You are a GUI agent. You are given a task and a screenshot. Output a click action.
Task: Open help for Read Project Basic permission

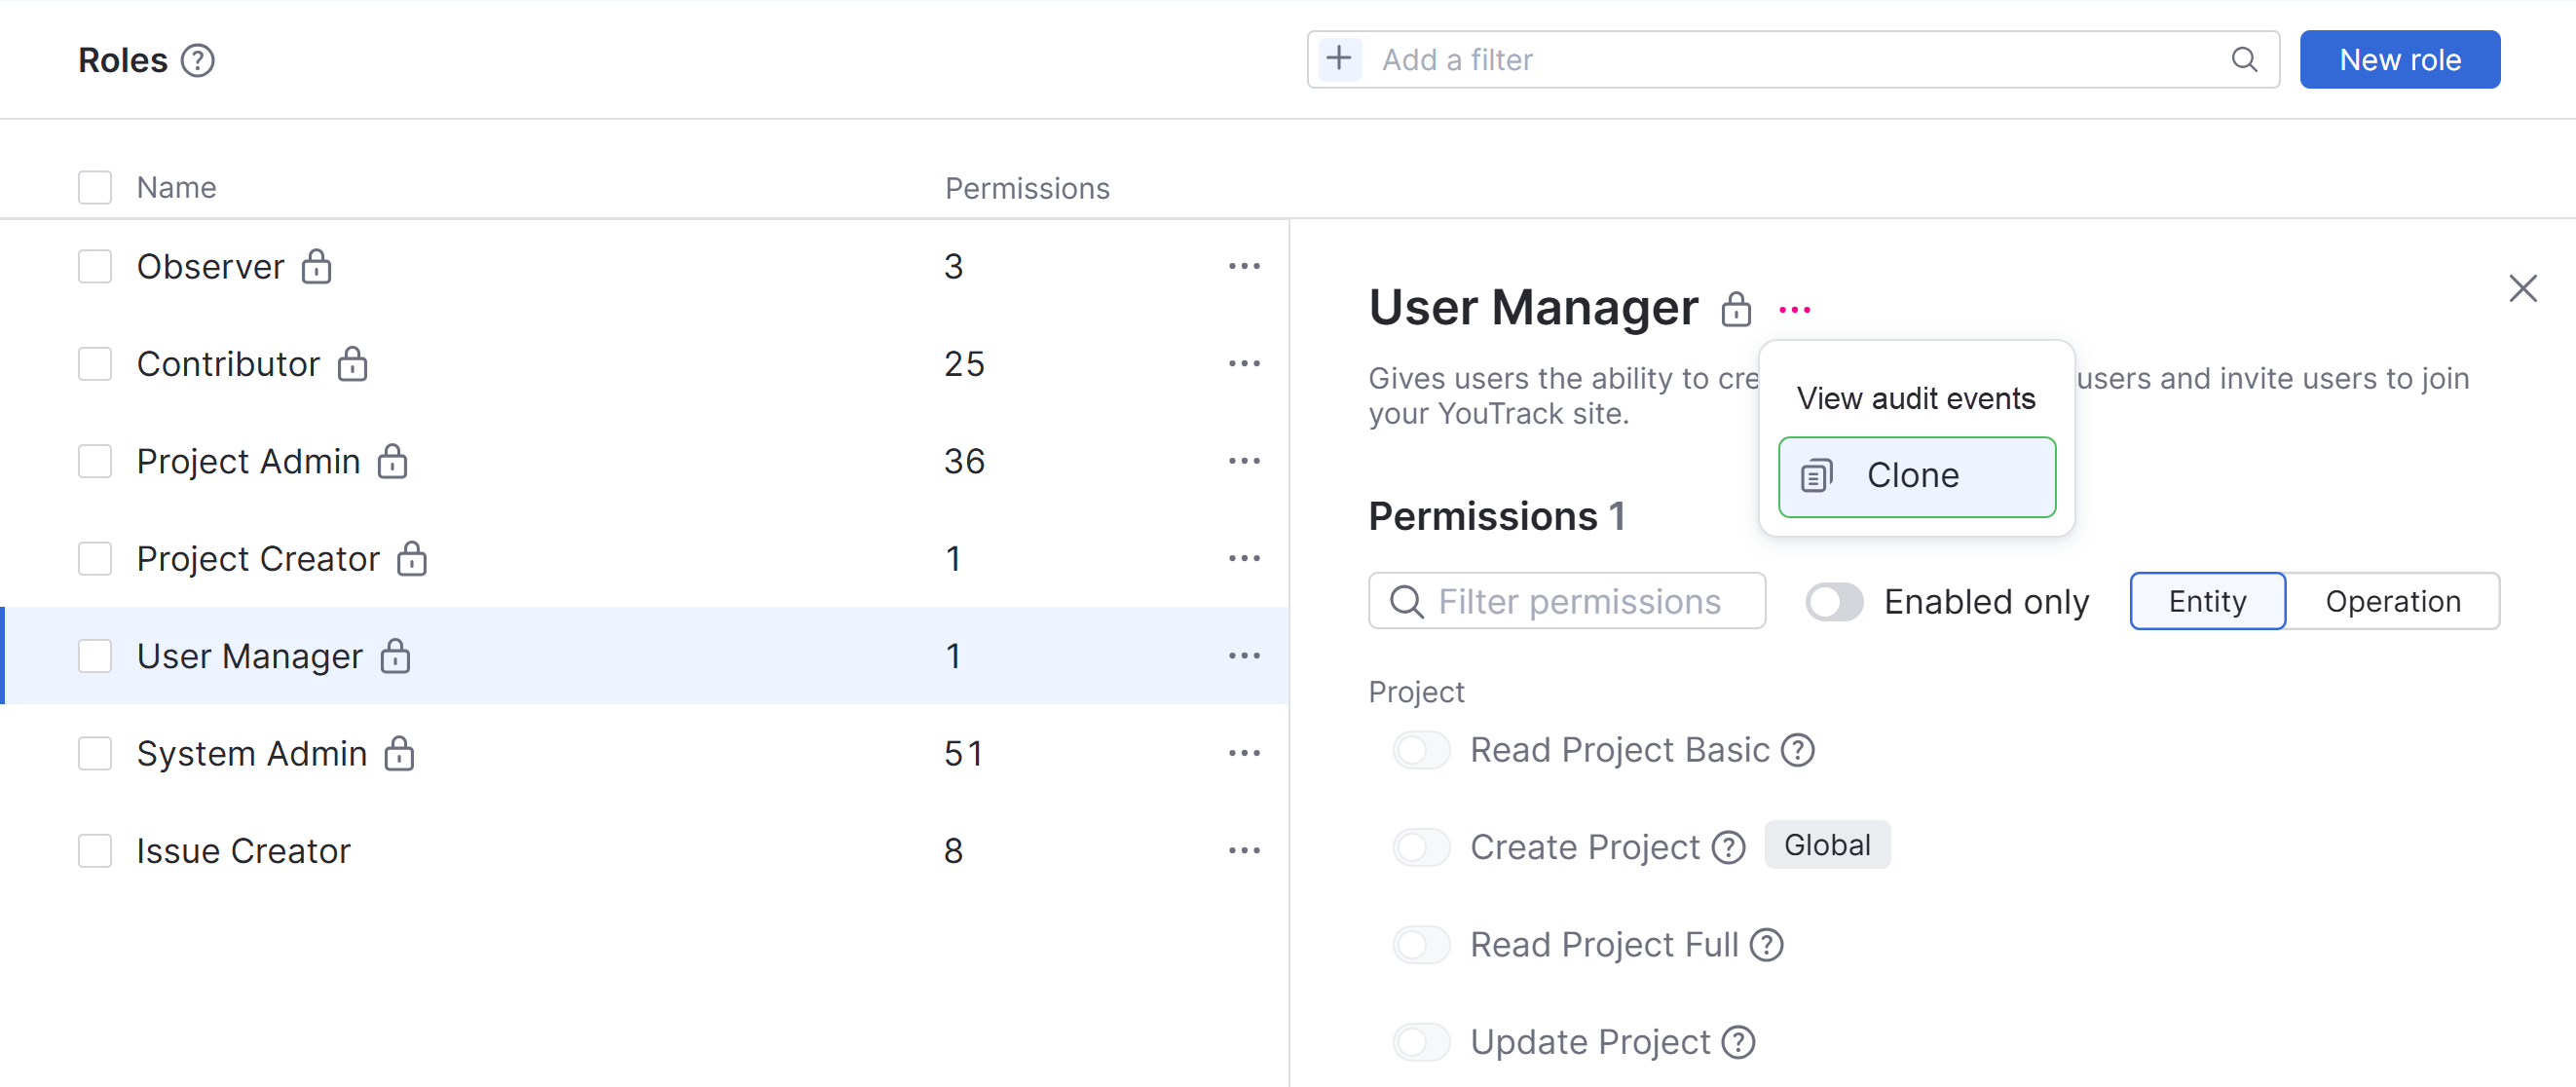(x=1797, y=749)
